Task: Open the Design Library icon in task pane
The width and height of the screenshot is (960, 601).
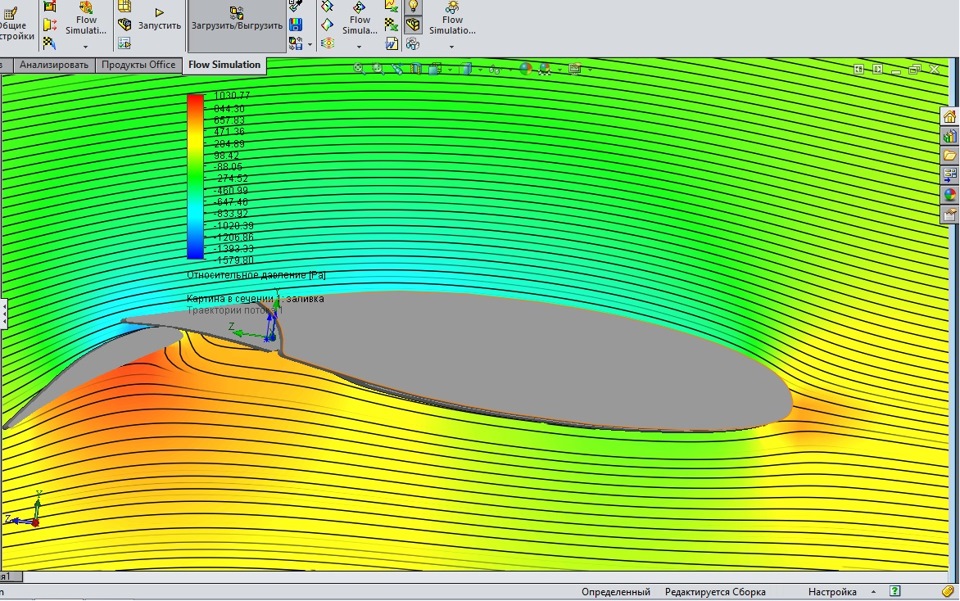Action: (950, 136)
